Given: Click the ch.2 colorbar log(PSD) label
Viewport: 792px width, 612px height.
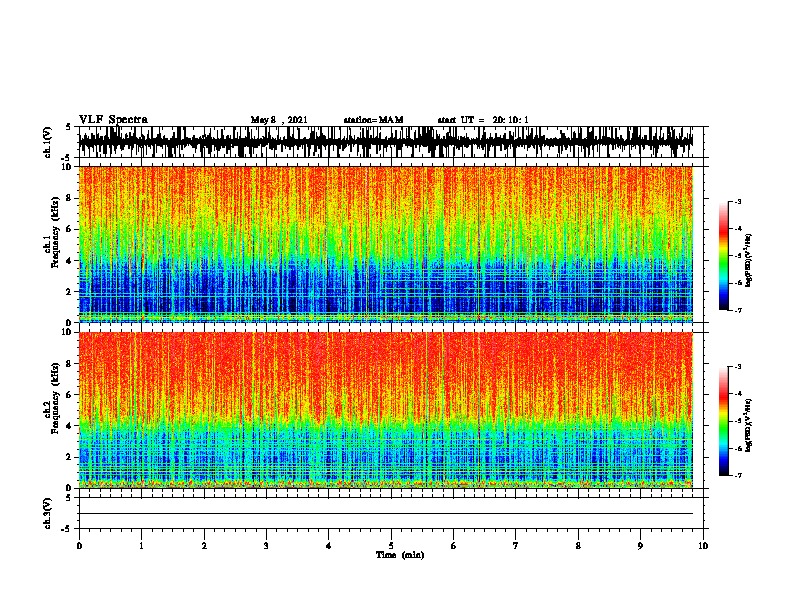Looking at the screenshot, I should point(748,425).
